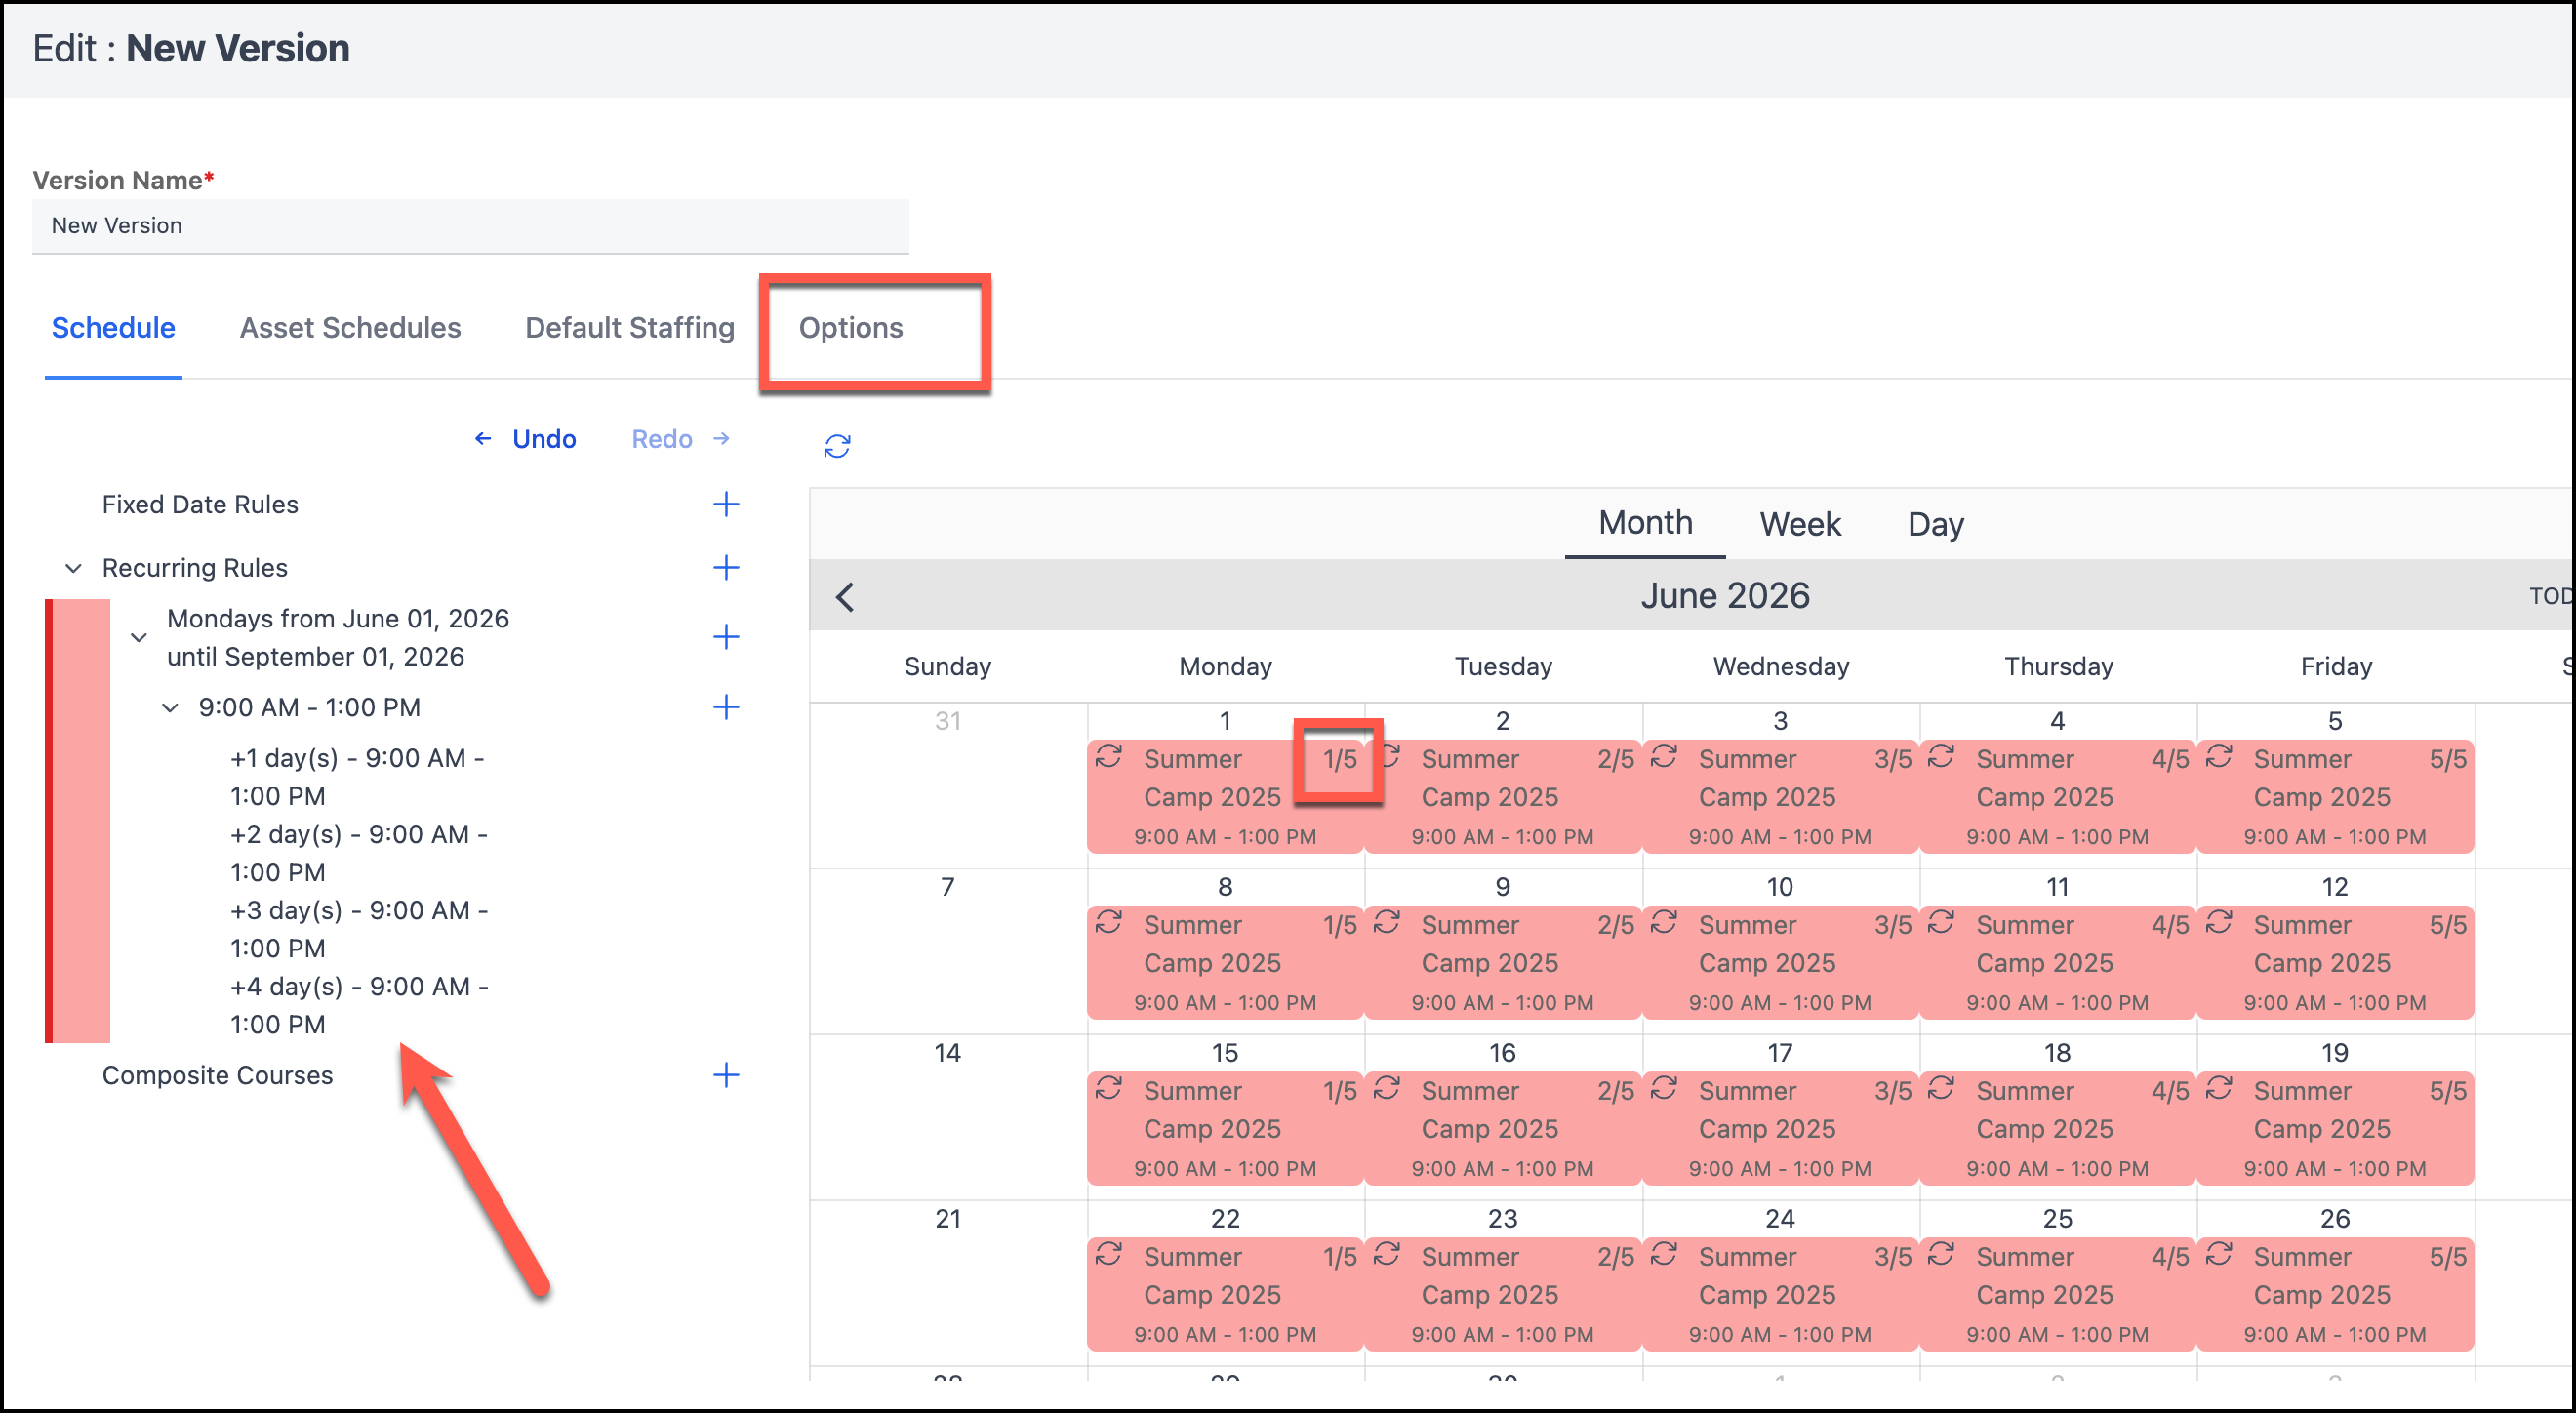Collapse the 9:00 AM - 1:00 PM time slot

(170, 707)
